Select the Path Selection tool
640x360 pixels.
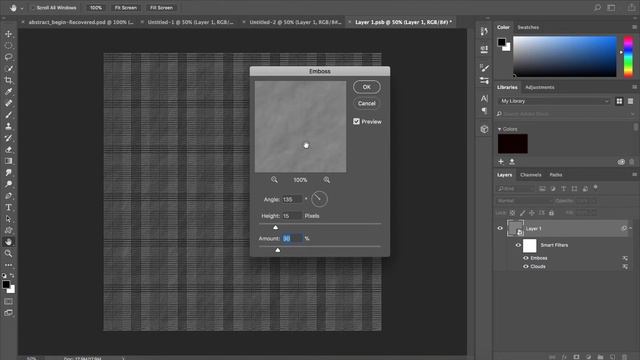tap(9, 219)
